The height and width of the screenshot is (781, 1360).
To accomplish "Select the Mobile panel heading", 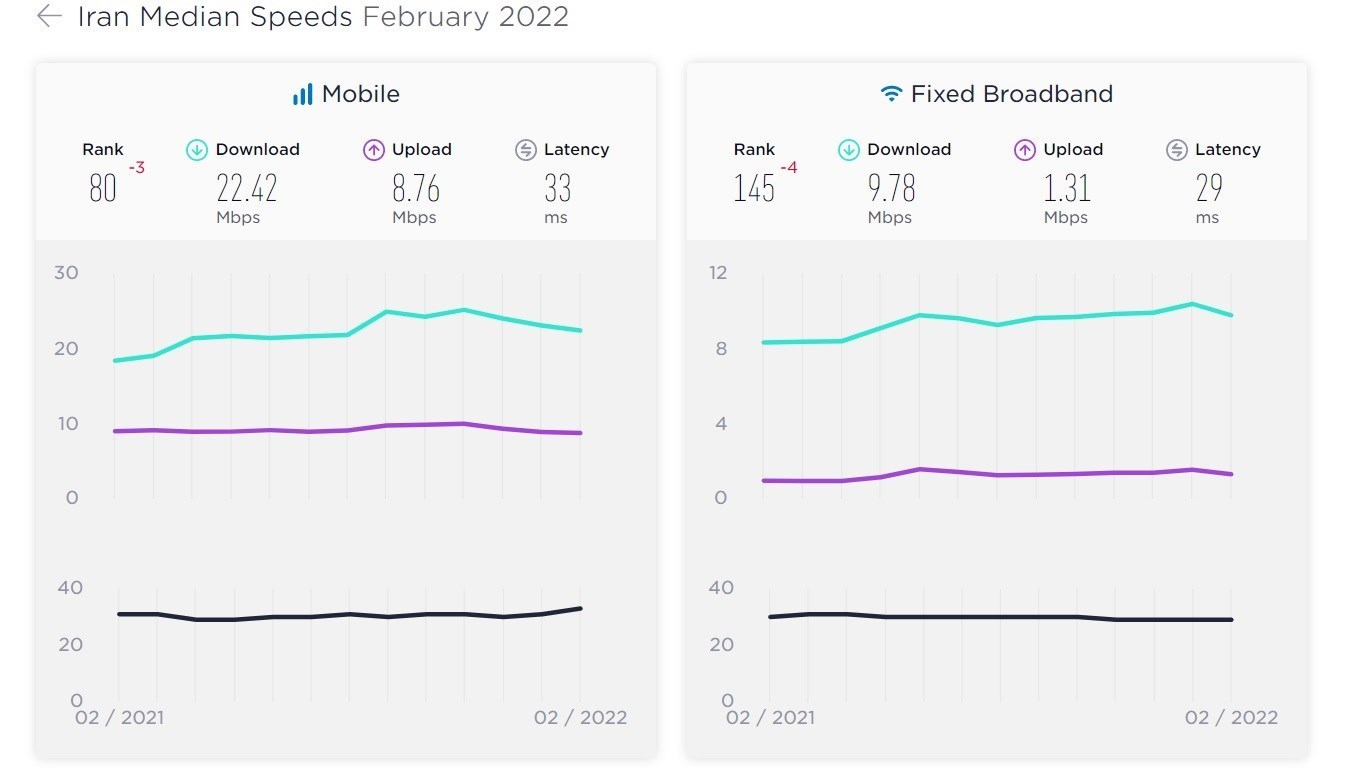I will pos(360,94).
